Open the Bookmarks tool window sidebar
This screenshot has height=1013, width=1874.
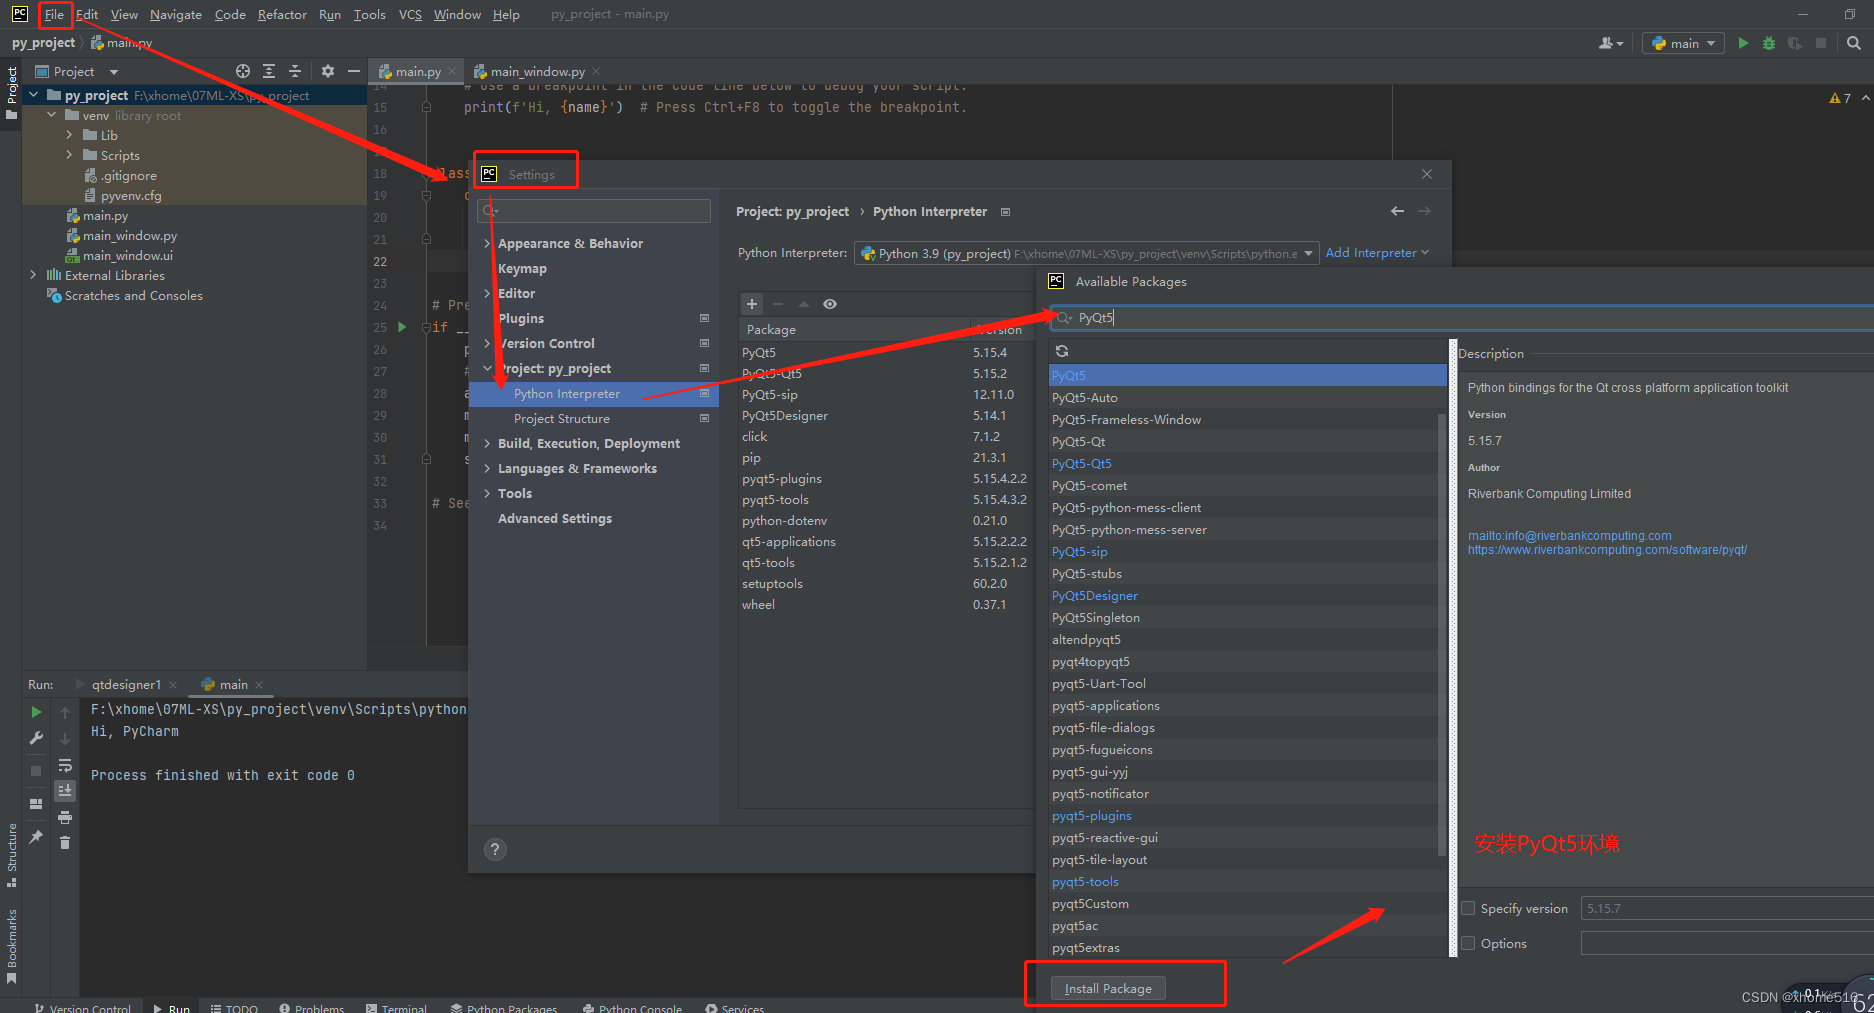click(11, 945)
